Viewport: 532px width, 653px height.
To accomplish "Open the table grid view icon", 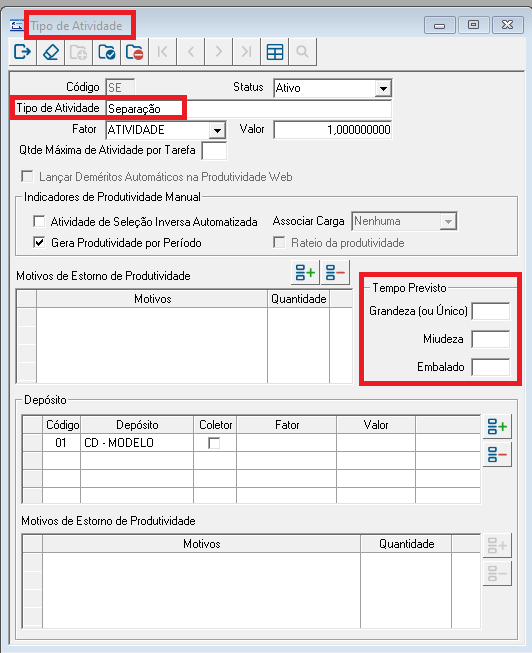I will [275, 52].
